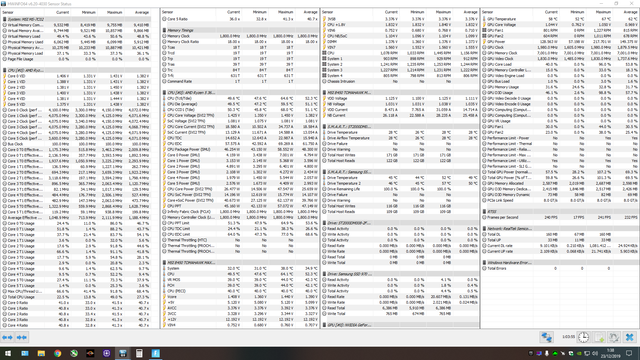Click the expand columns arrows button
This screenshot has width=640, height=360.
[x=7, y=338]
